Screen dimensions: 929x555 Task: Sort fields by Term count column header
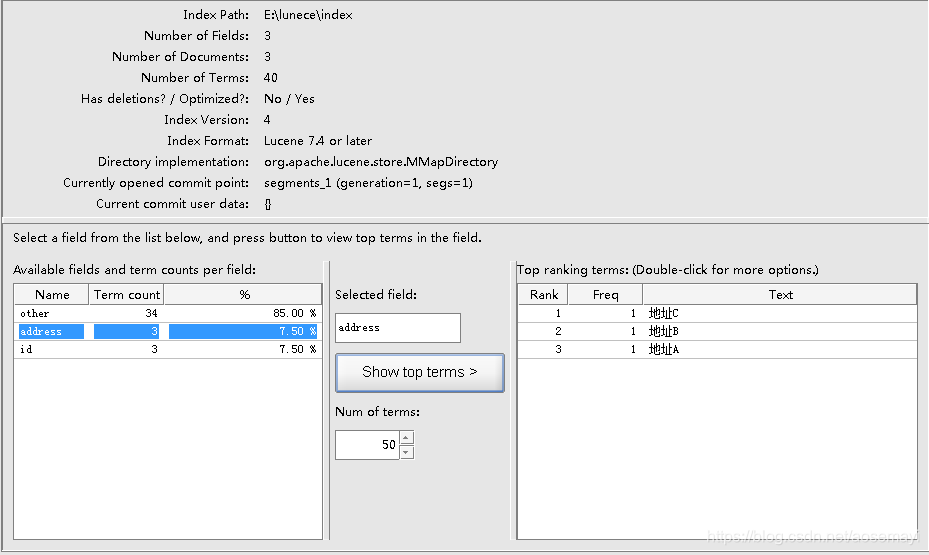point(126,294)
